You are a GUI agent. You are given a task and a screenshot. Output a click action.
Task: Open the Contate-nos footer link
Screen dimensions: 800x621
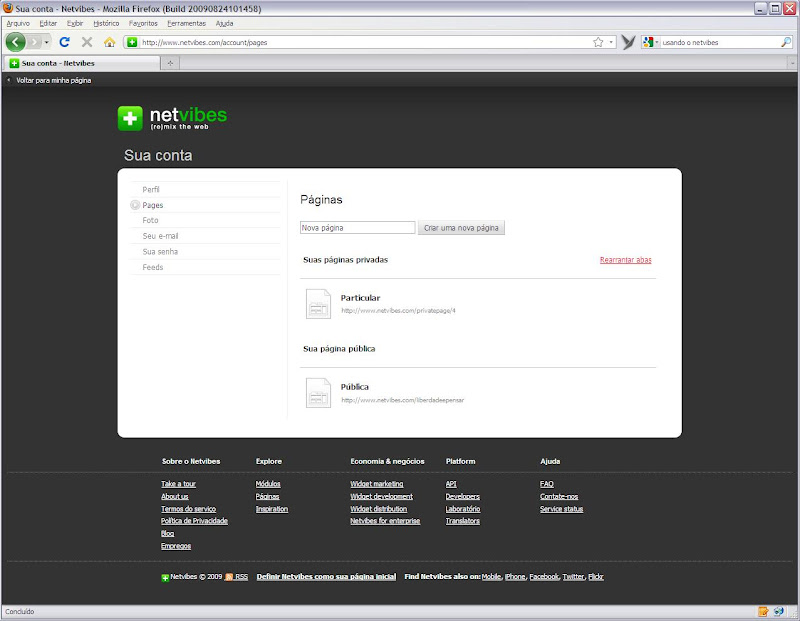point(559,496)
